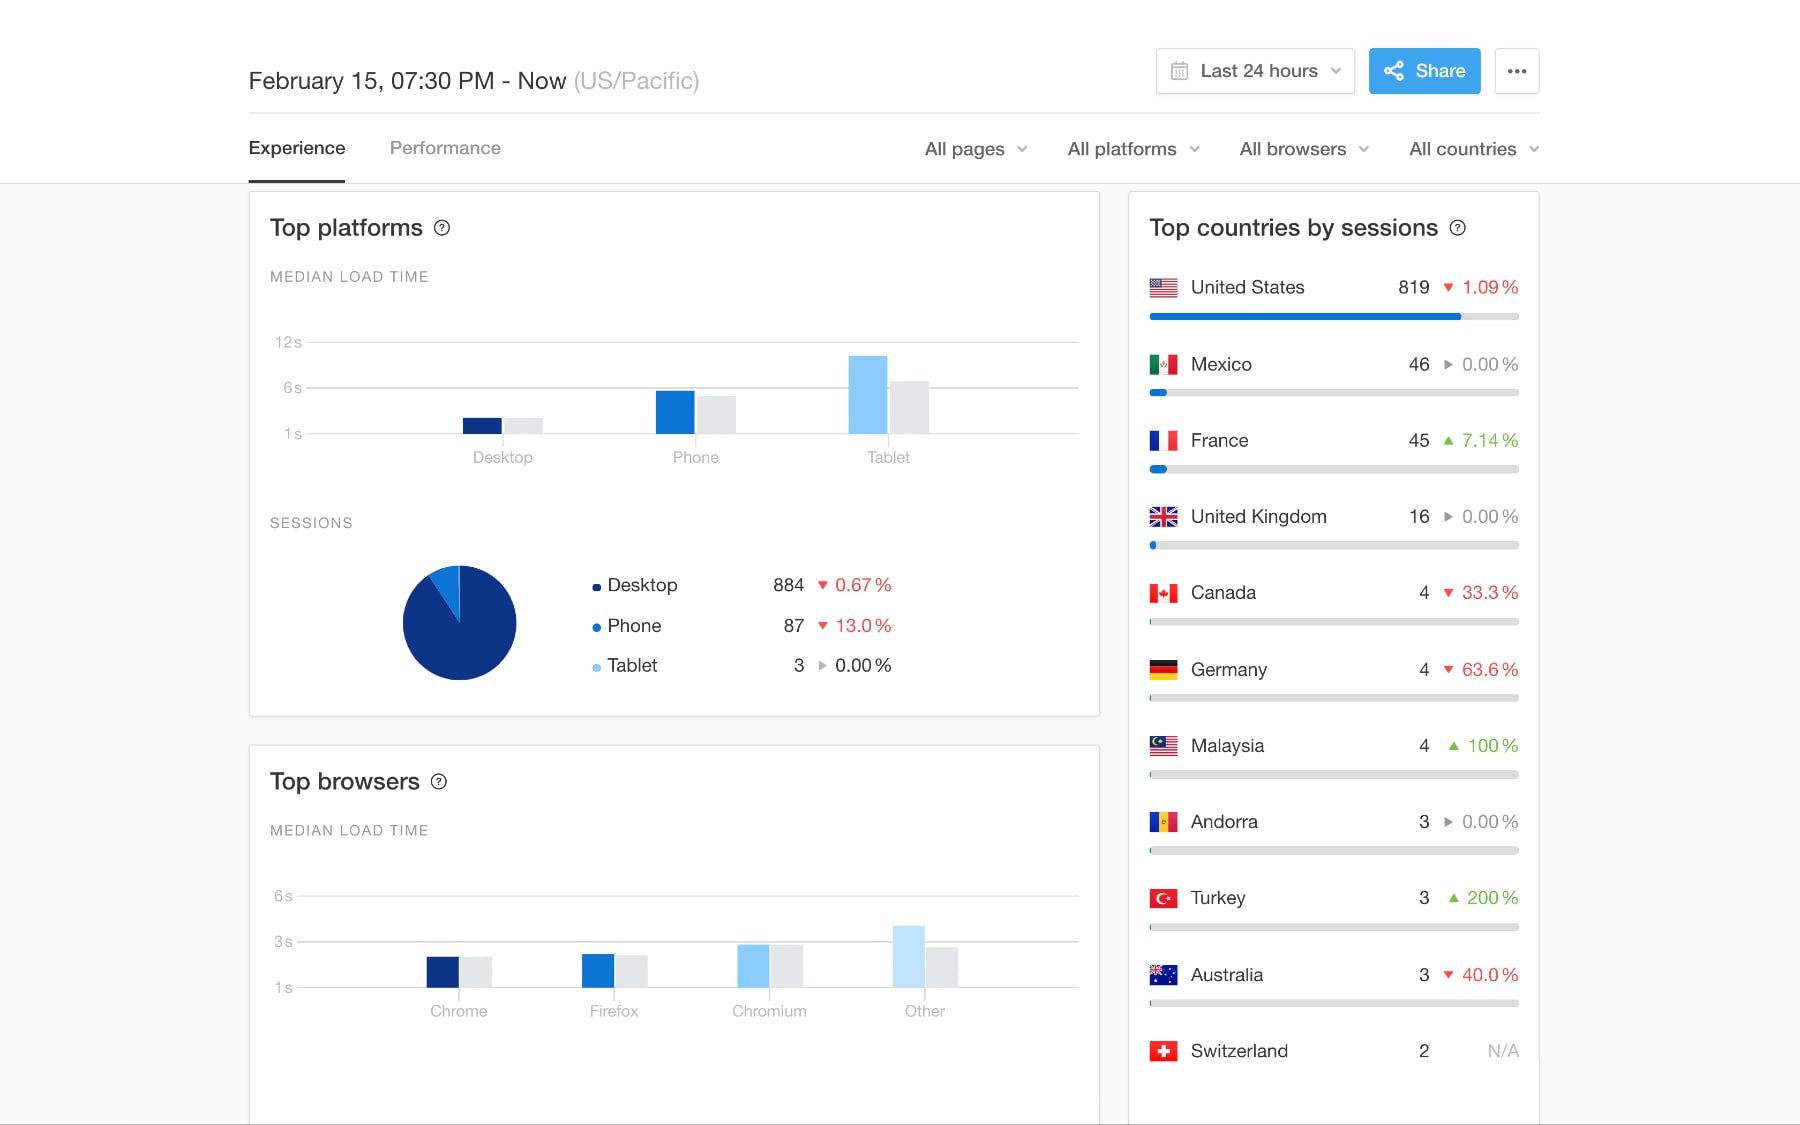The height and width of the screenshot is (1125, 1800).
Task: Open the All platforms filter dropdown
Action: 1133,148
